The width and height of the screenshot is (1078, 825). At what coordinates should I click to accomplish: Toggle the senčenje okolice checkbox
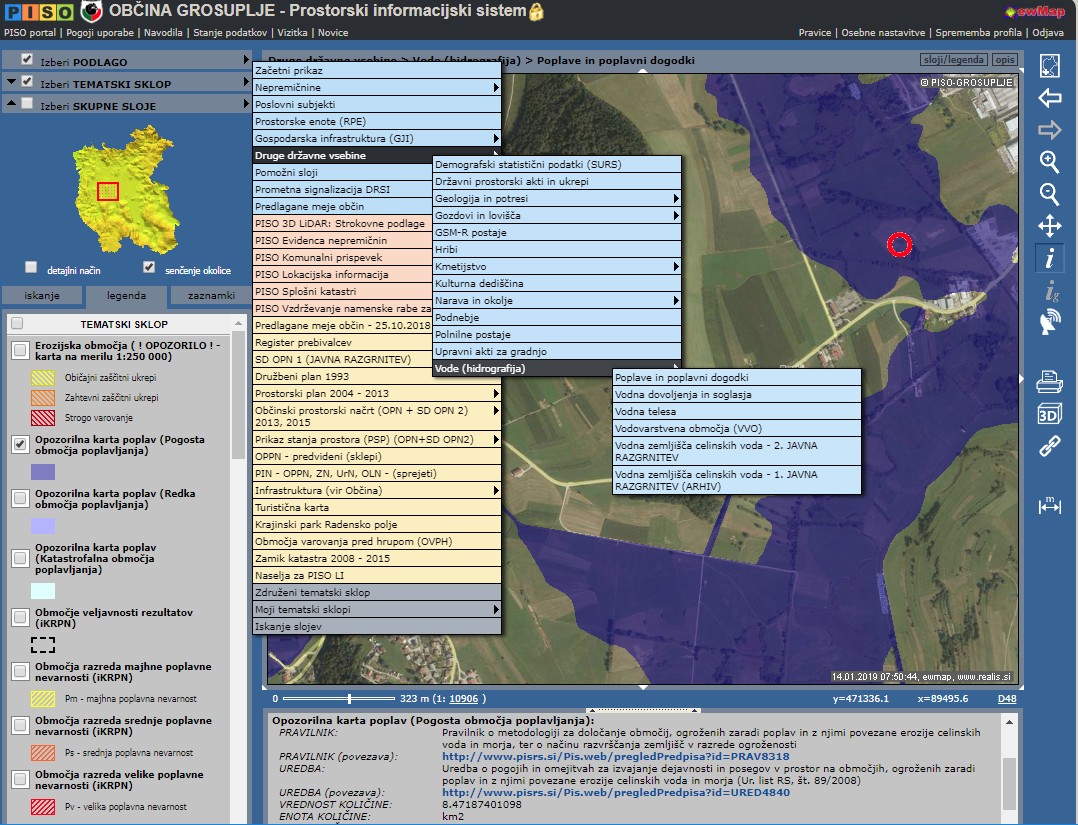(149, 268)
